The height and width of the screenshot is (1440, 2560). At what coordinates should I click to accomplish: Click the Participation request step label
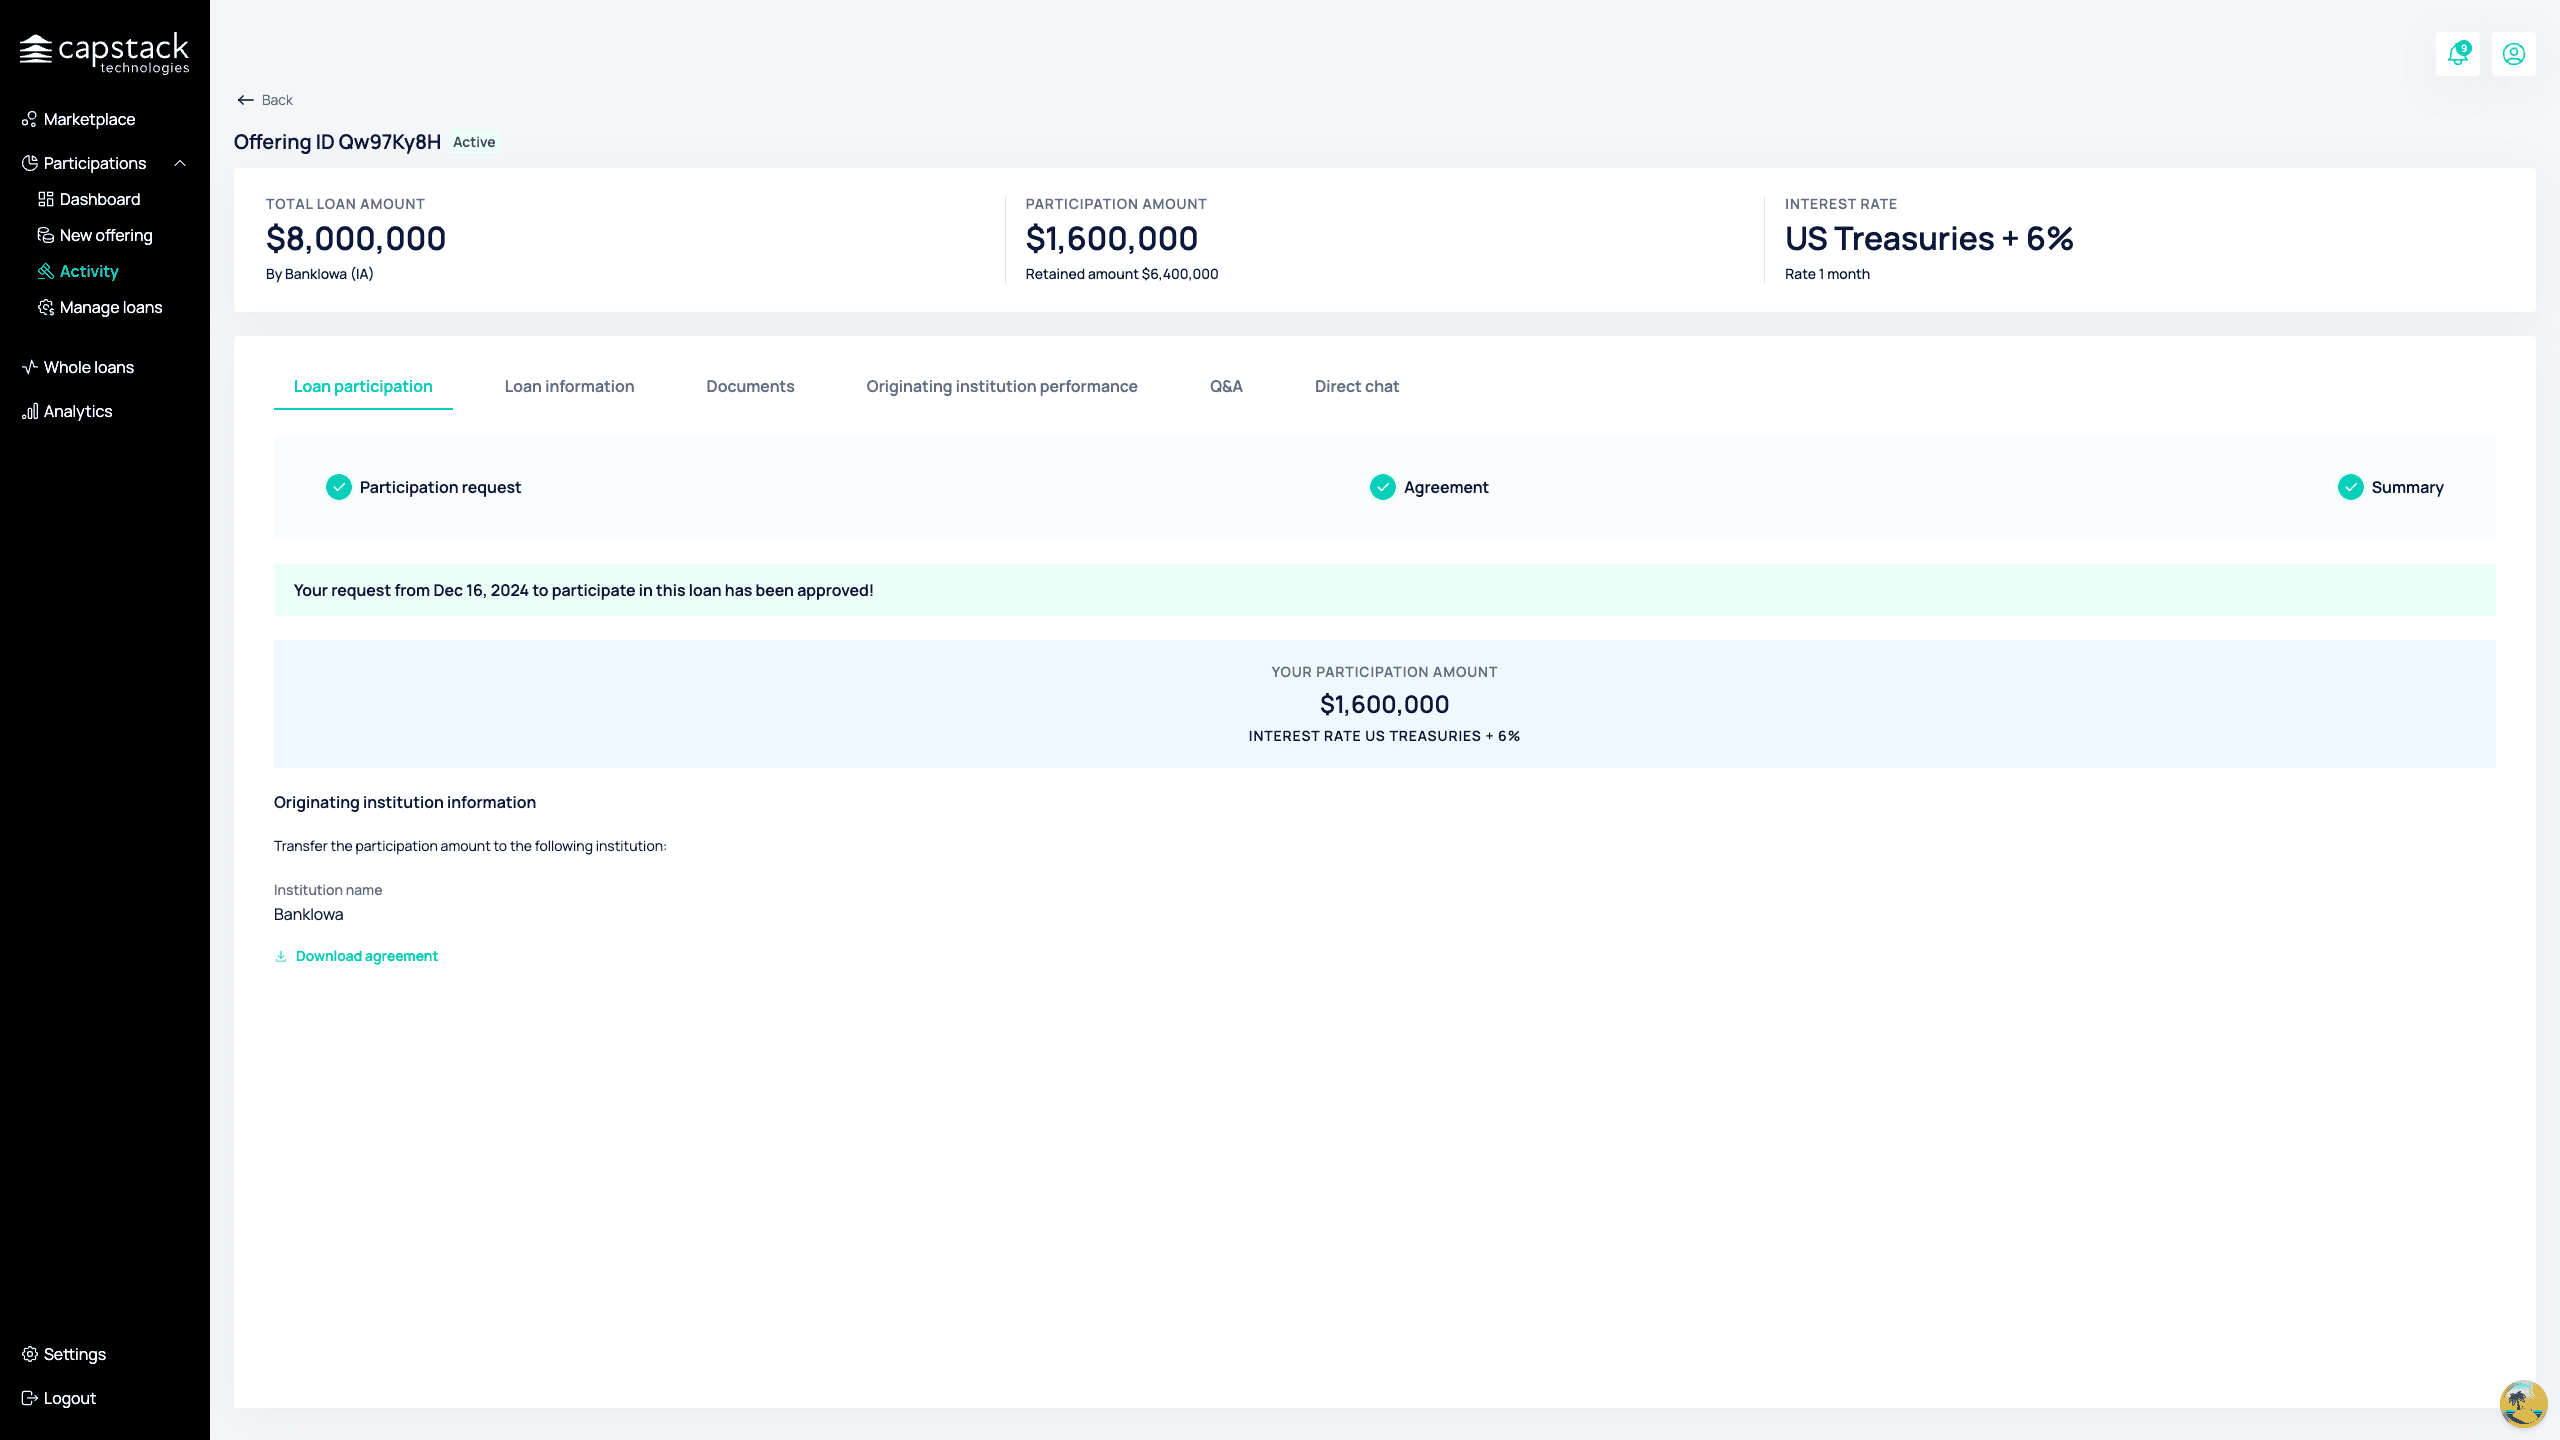coord(440,487)
